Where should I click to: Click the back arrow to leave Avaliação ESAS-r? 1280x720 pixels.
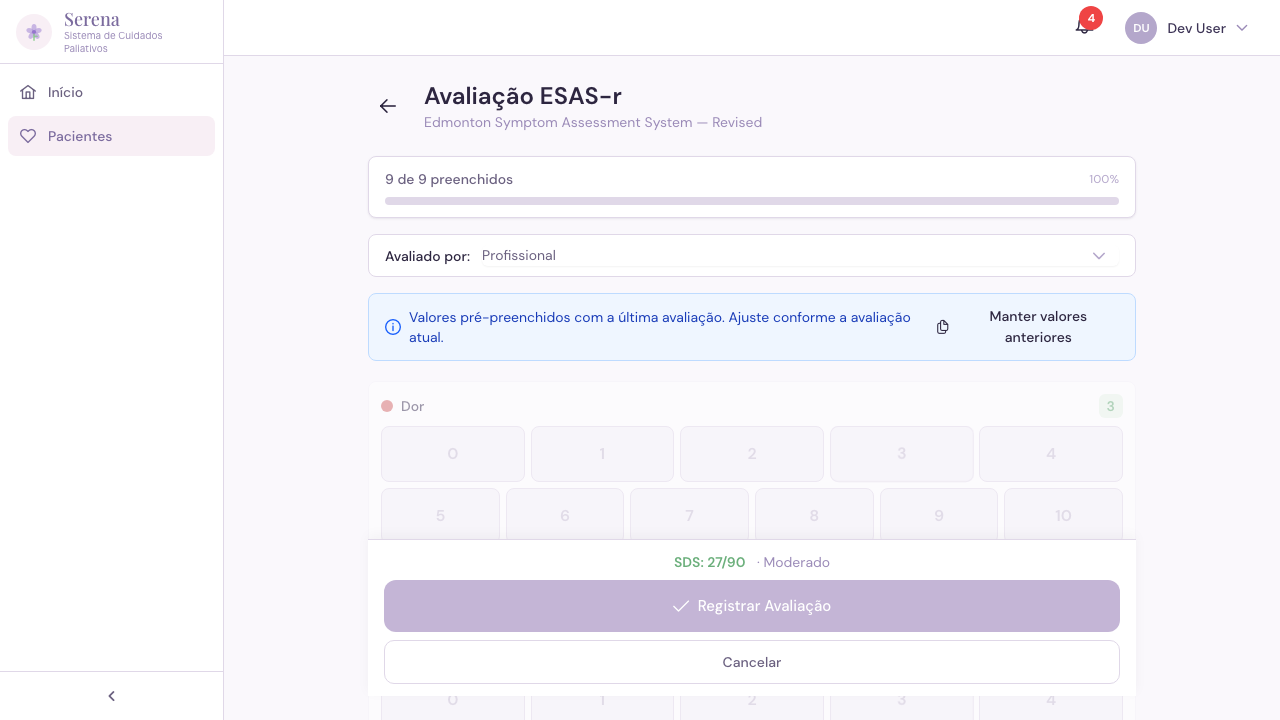[x=388, y=106]
